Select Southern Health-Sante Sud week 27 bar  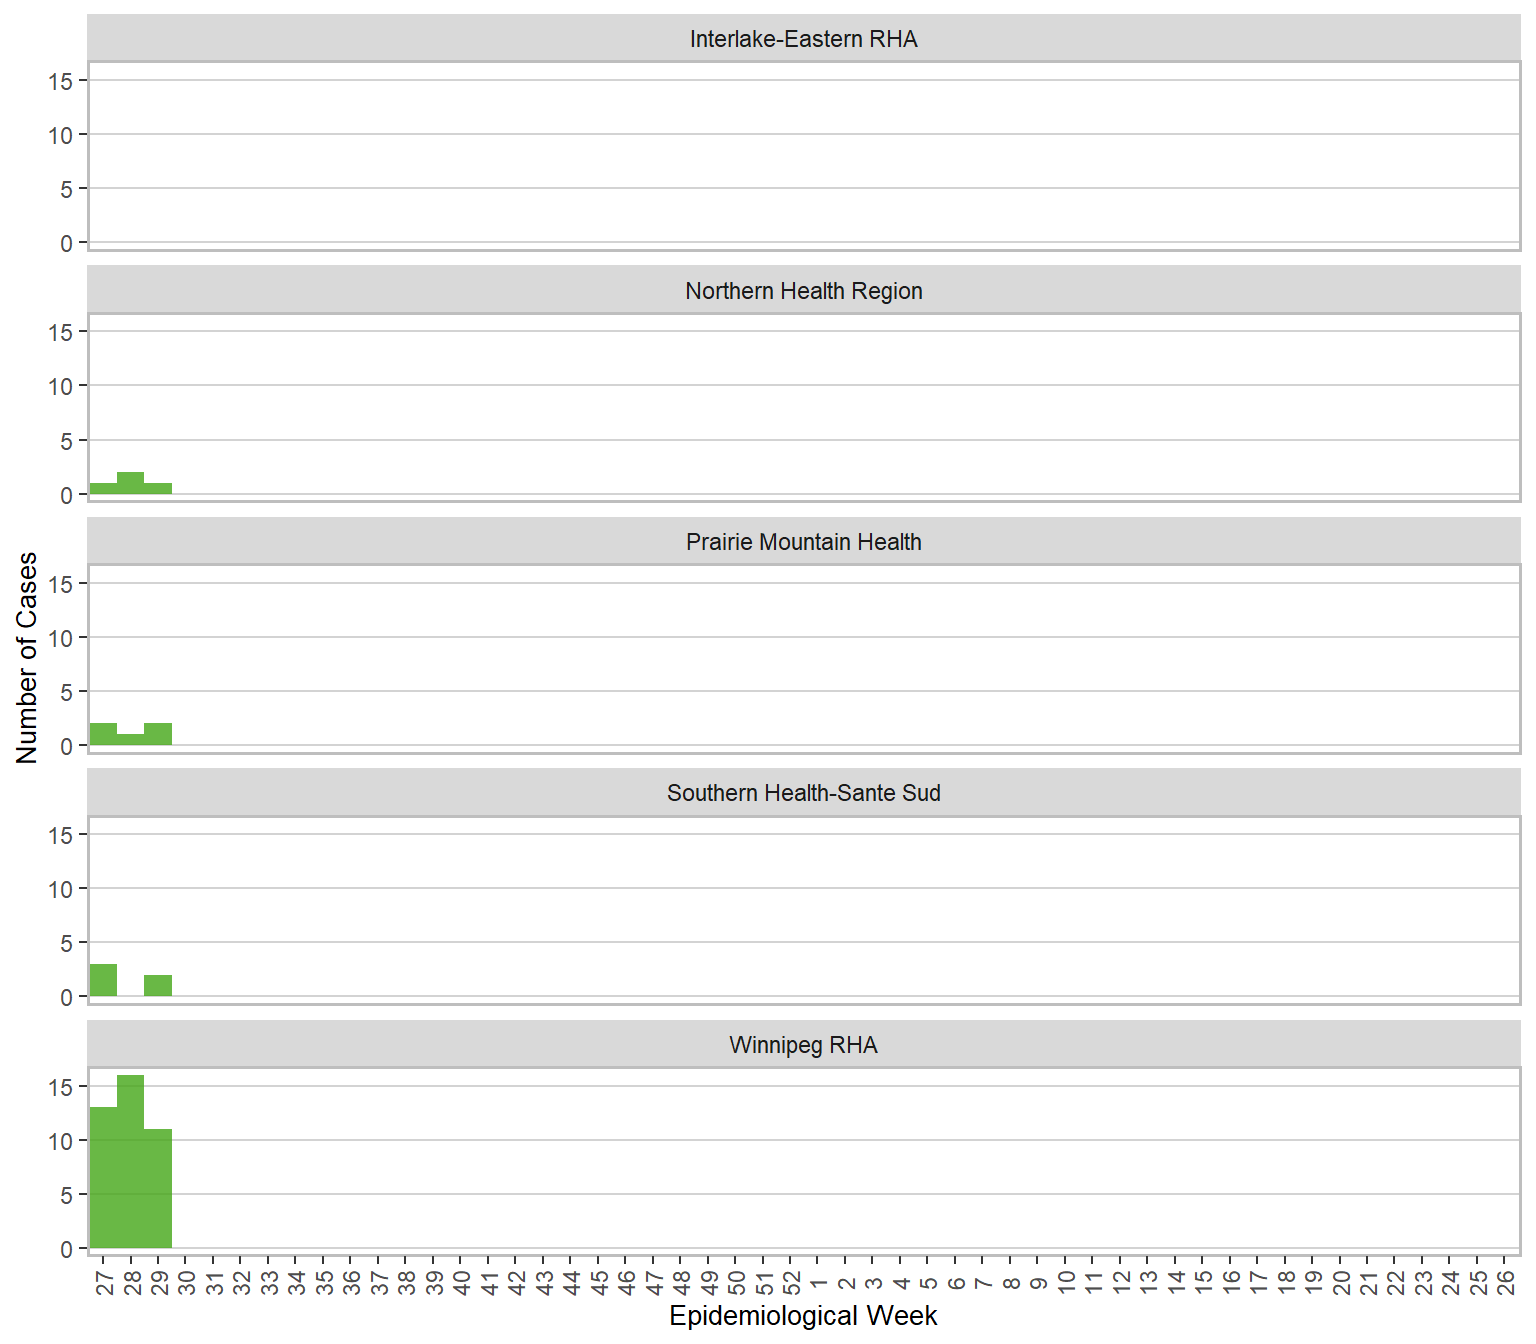(103, 980)
